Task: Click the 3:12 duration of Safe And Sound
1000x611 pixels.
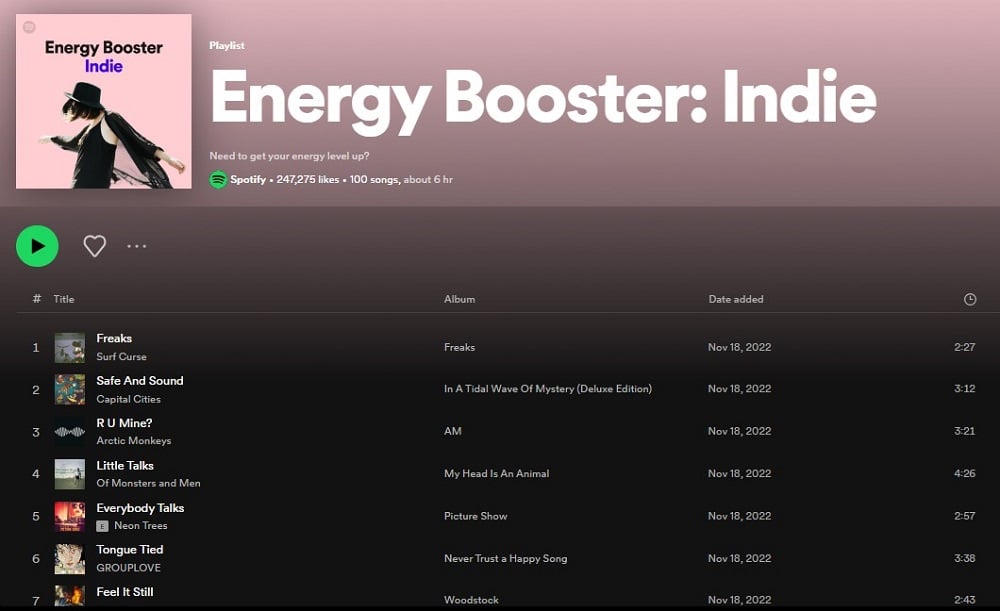Action: pos(964,388)
